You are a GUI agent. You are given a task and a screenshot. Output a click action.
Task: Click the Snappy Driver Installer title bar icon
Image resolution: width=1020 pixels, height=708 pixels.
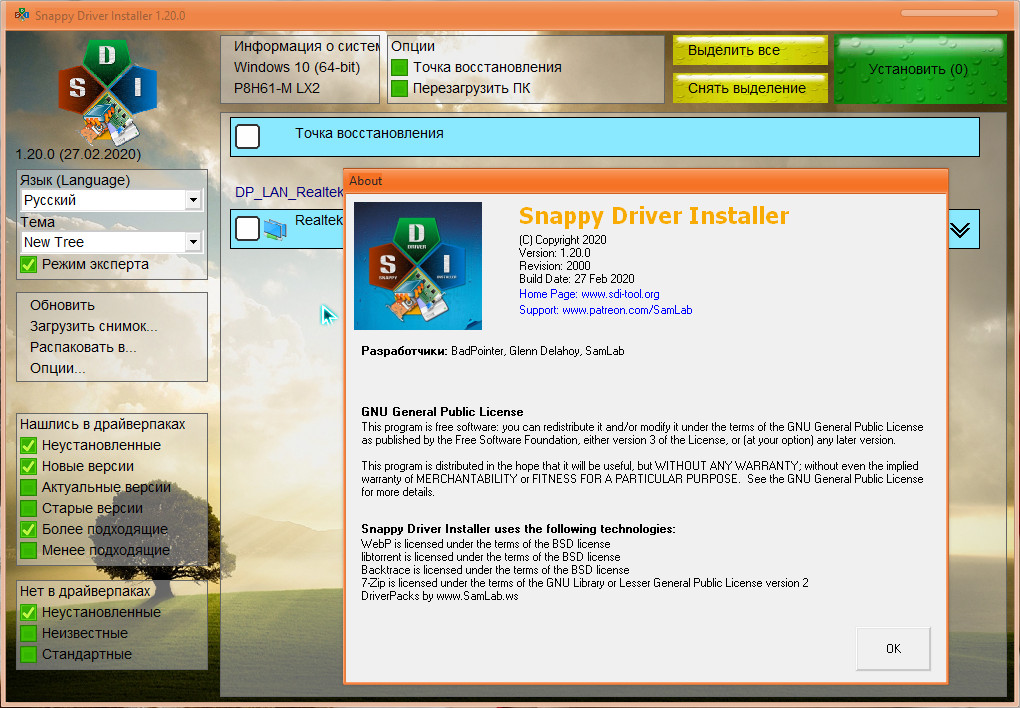21,14
